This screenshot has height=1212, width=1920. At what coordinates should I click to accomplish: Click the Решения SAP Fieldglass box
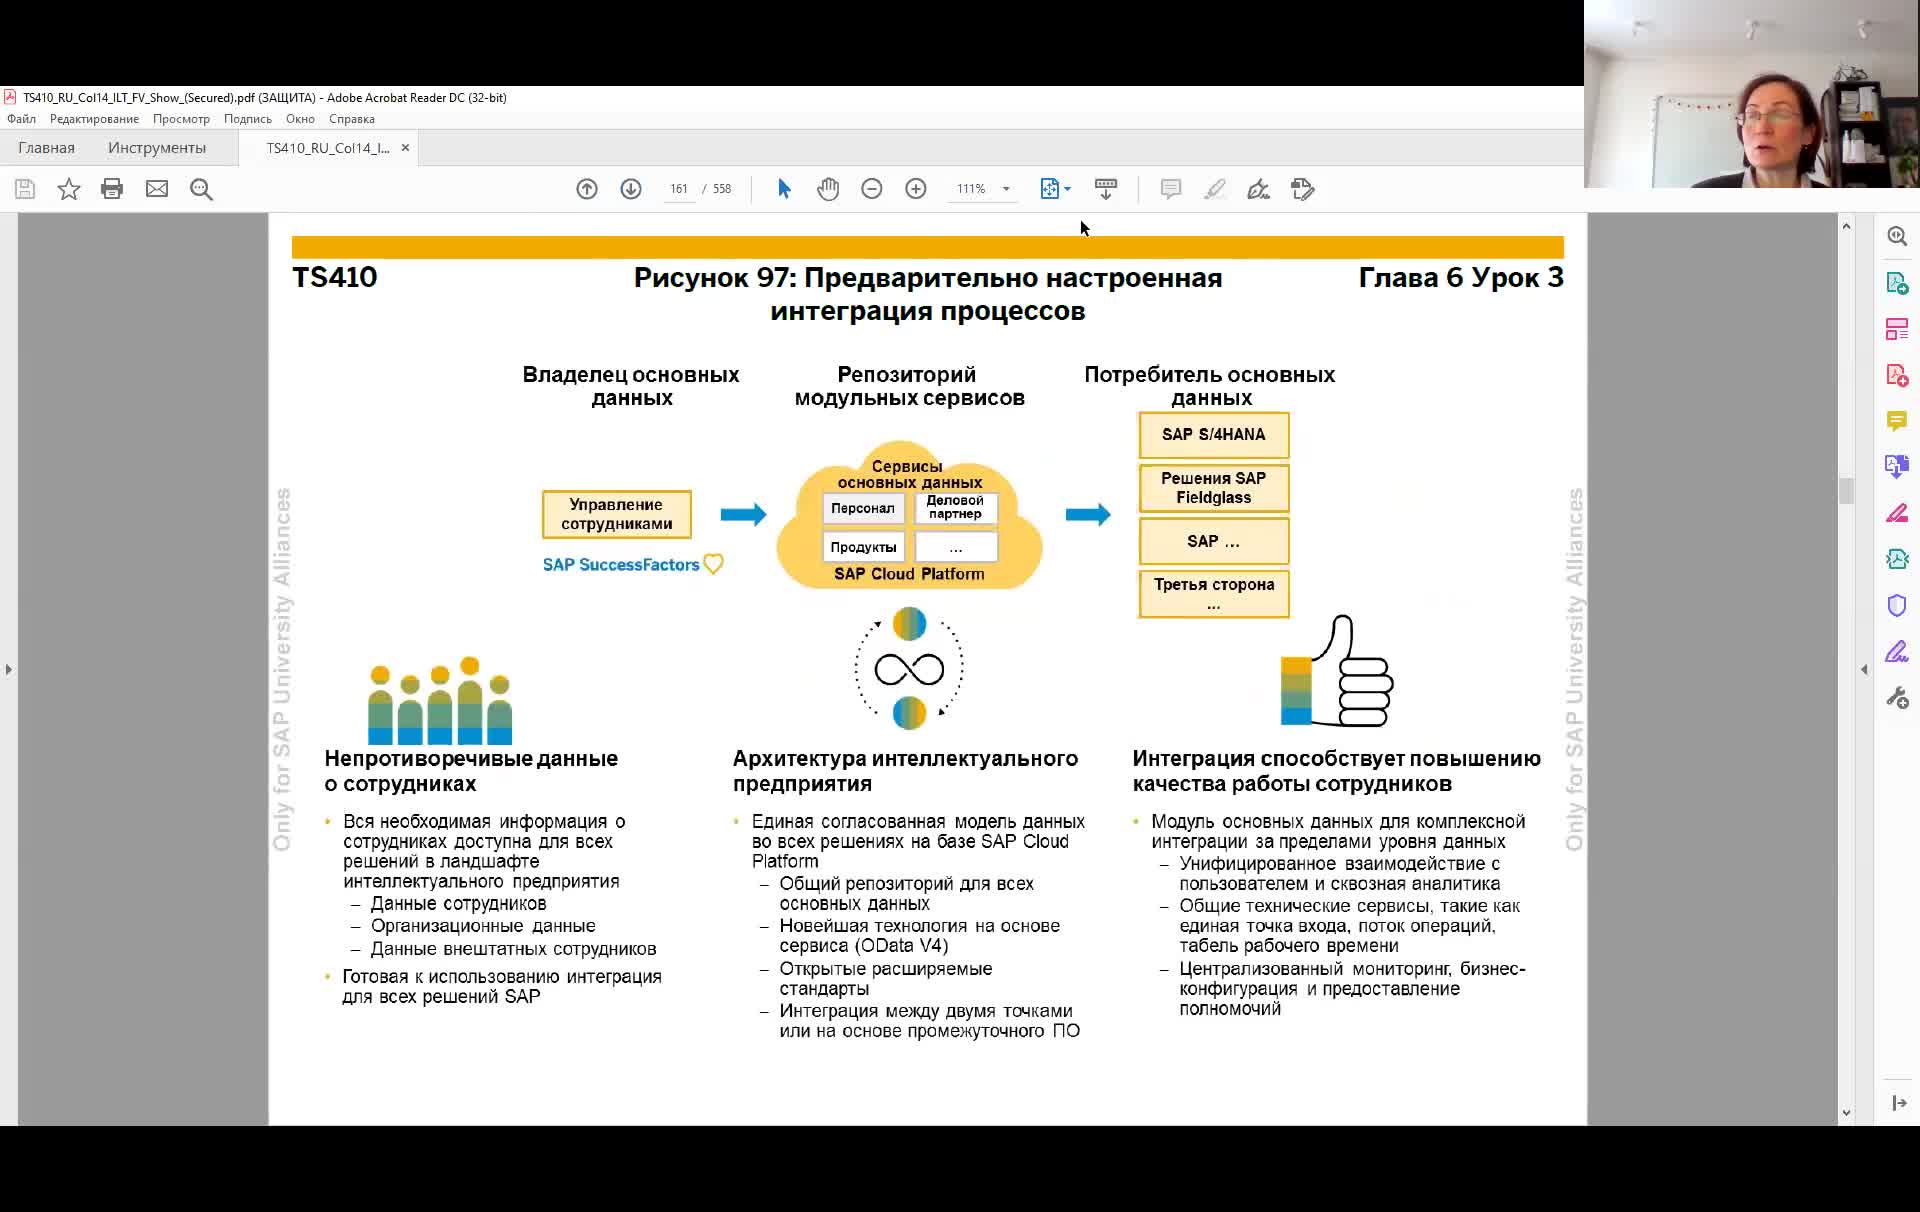tap(1214, 488)
